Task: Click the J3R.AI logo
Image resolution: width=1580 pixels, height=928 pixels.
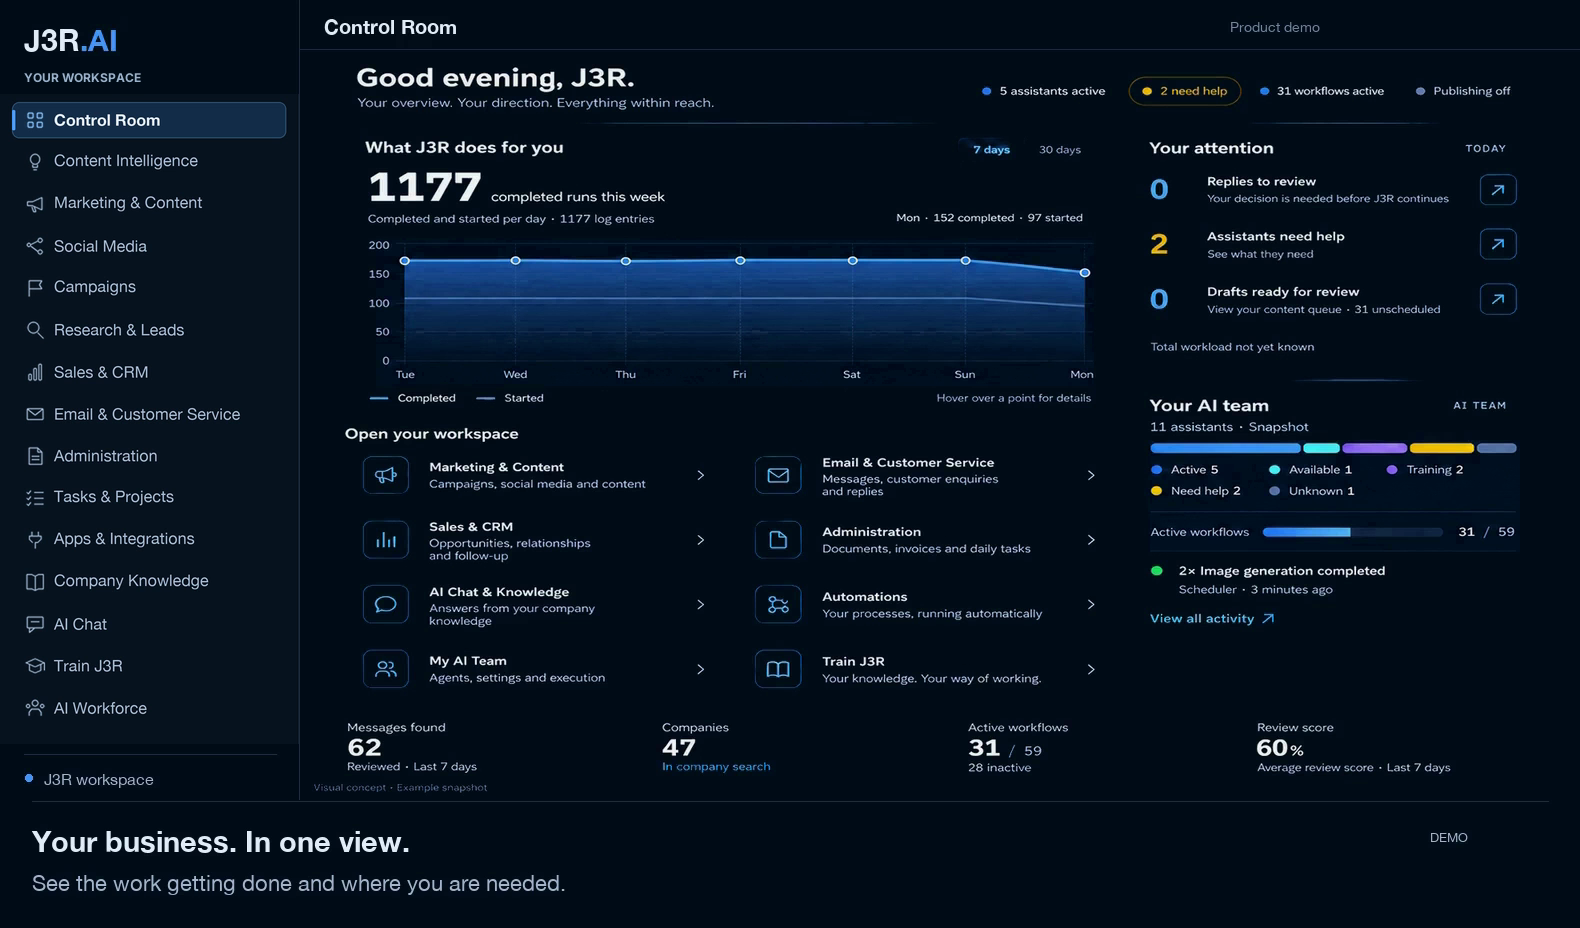Action: pos(71,41)
